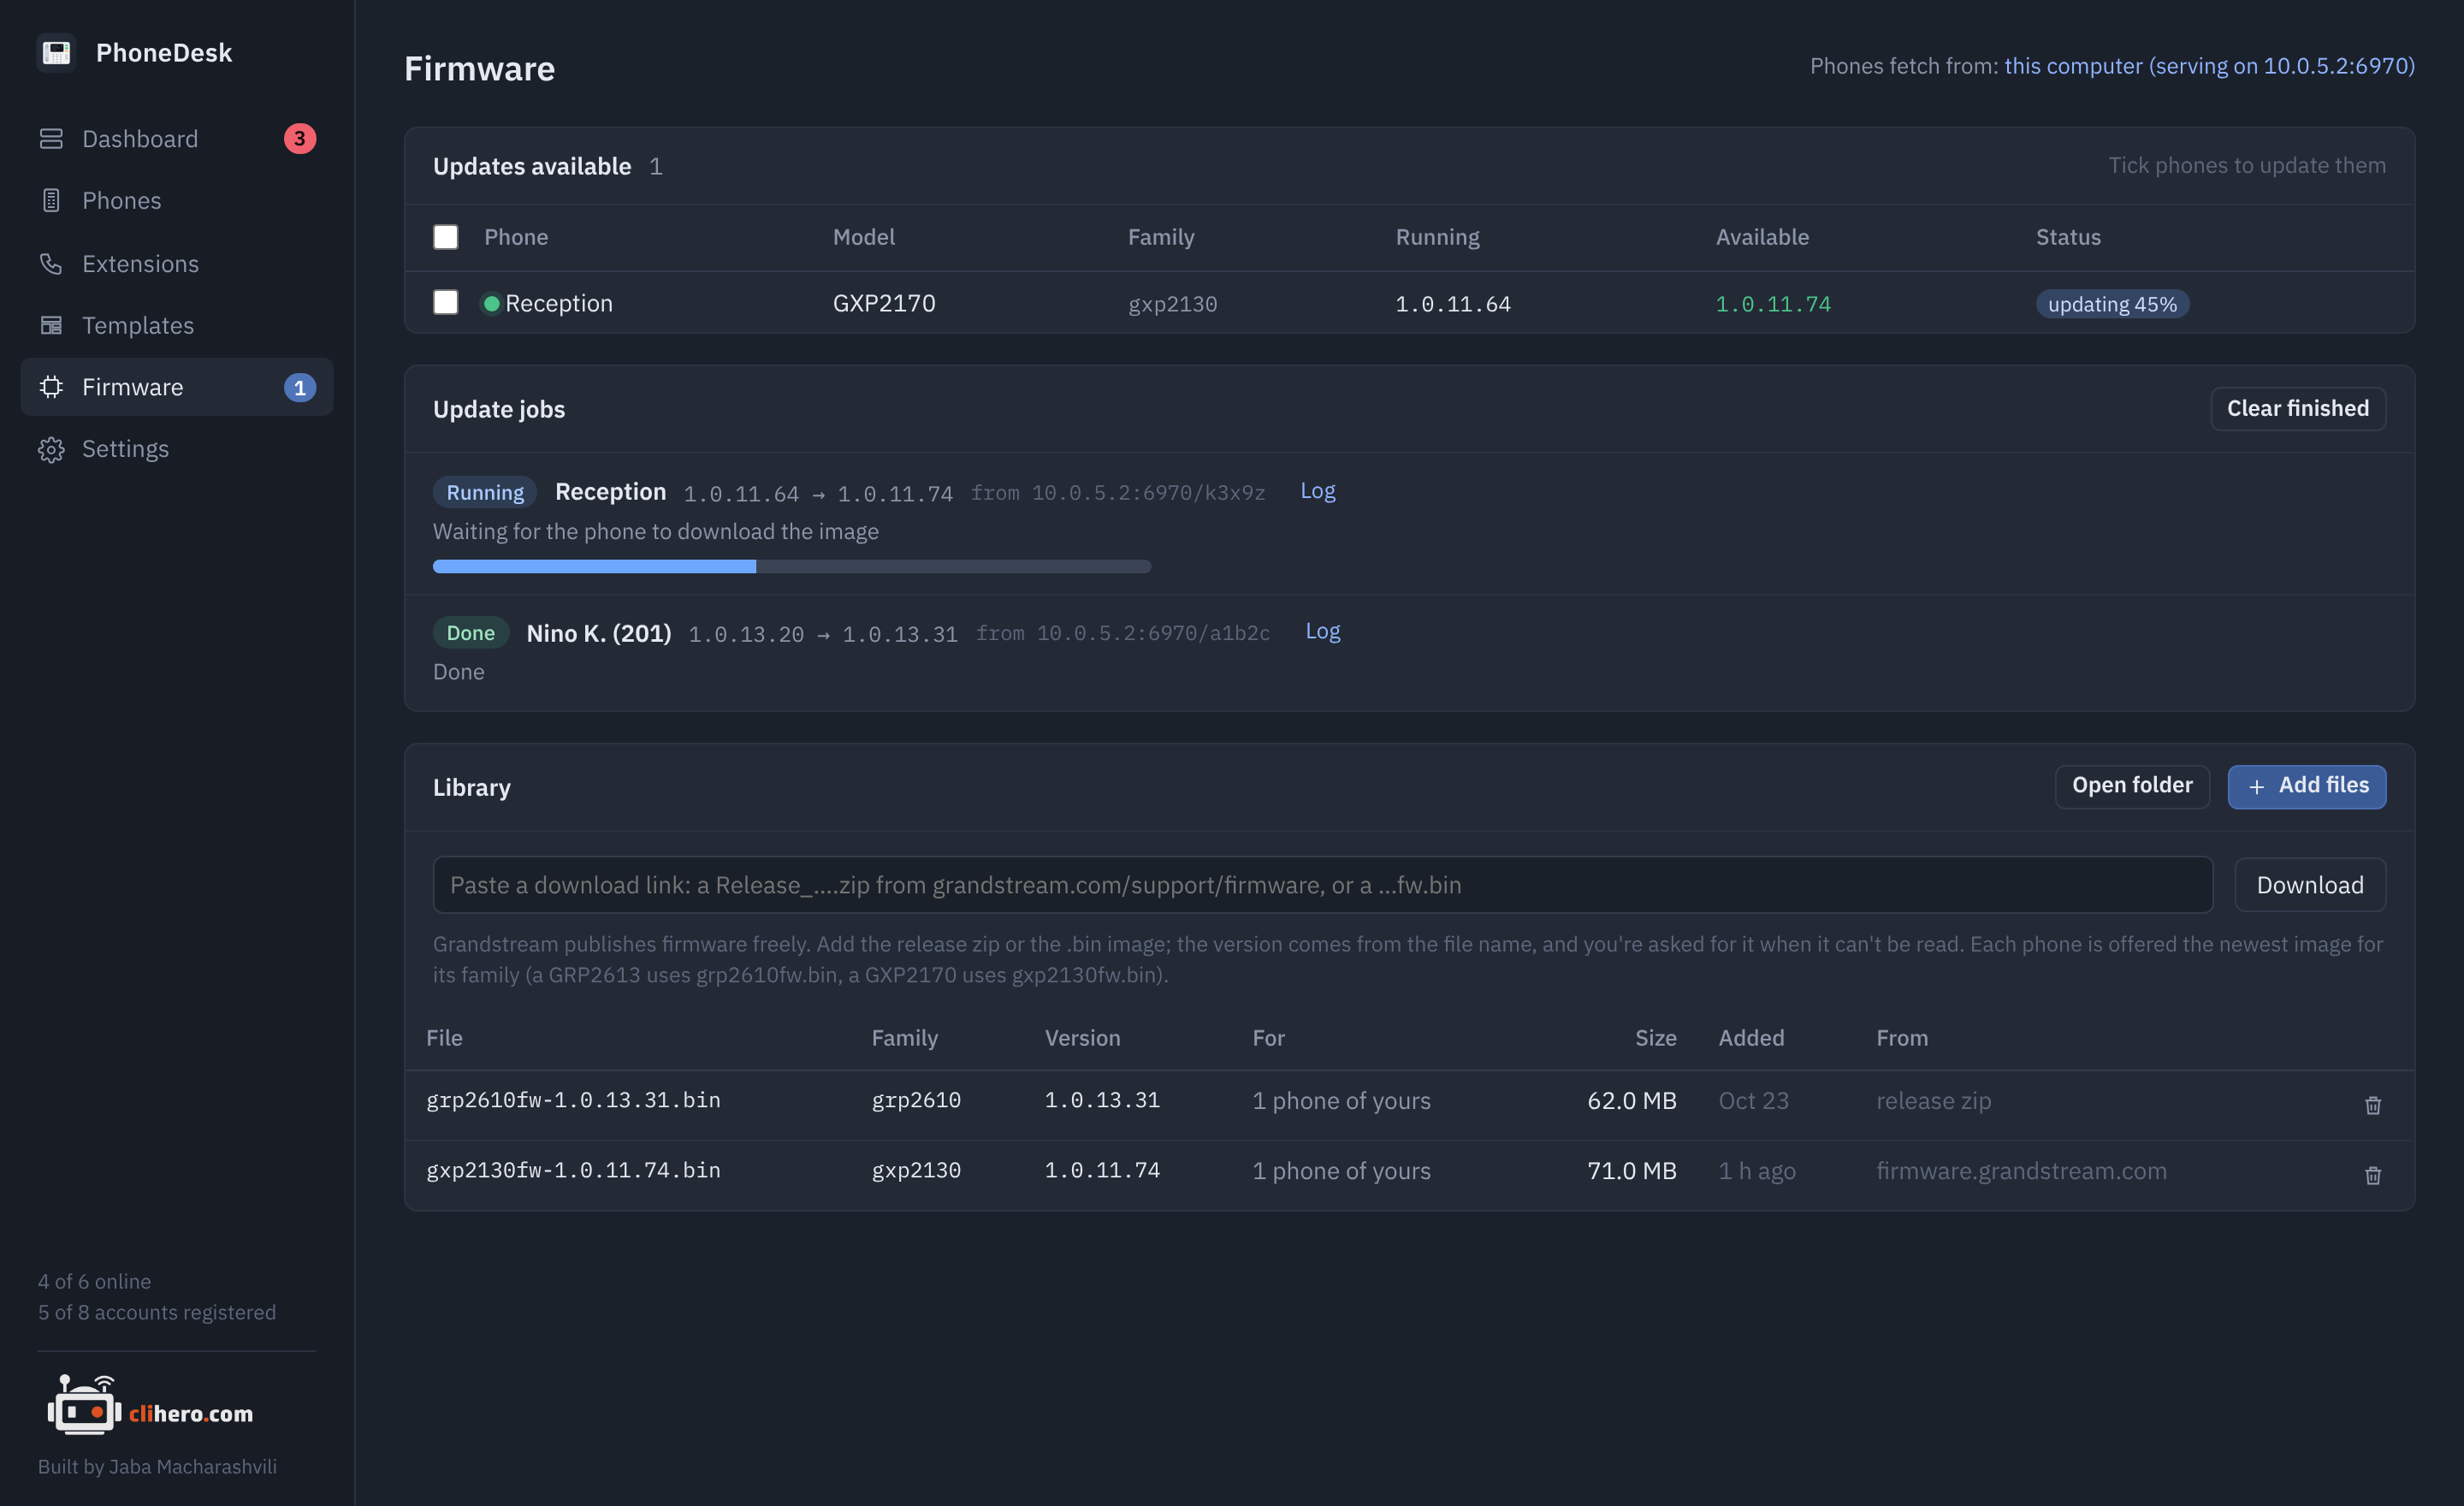Click the Running status tag
This screenshot has width=2464, height=1506.
pyautogui.click(x=485, y=492)
